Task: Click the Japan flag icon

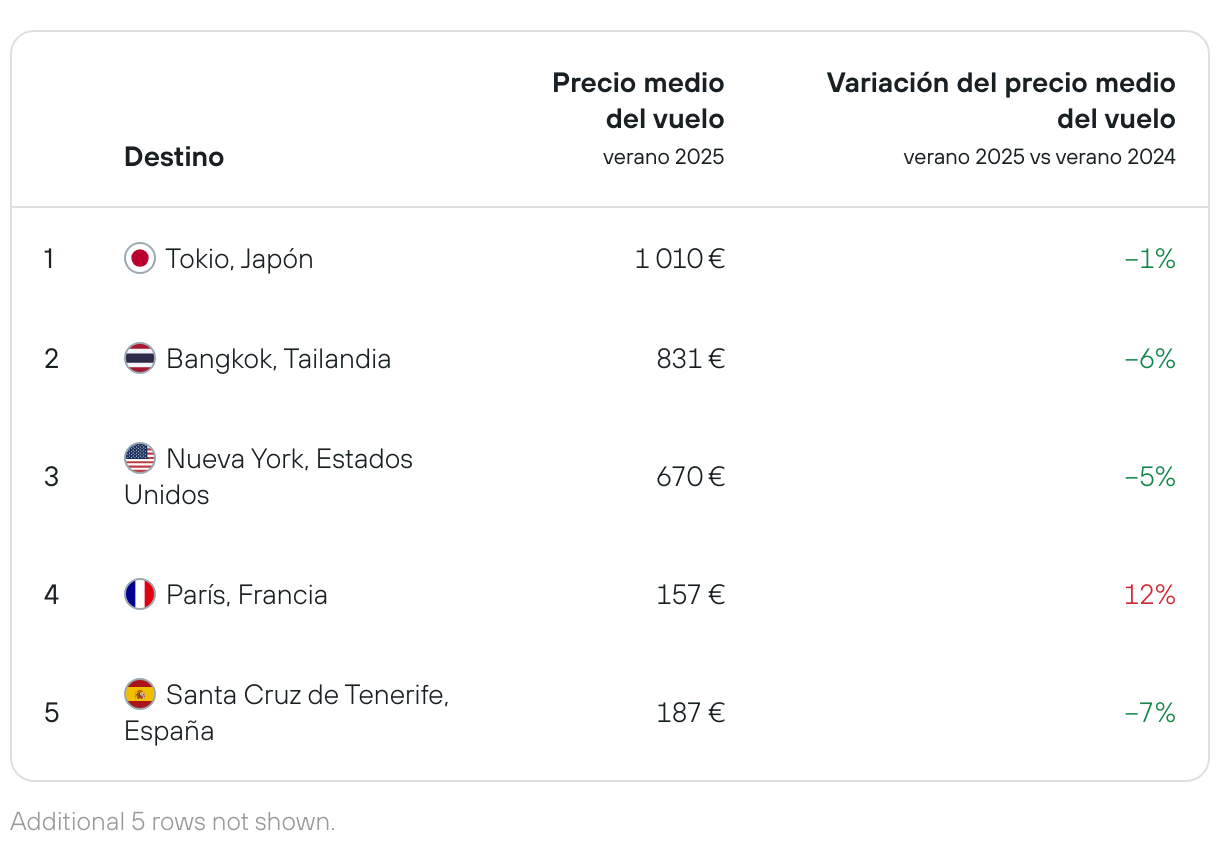Action: point(140,259)
